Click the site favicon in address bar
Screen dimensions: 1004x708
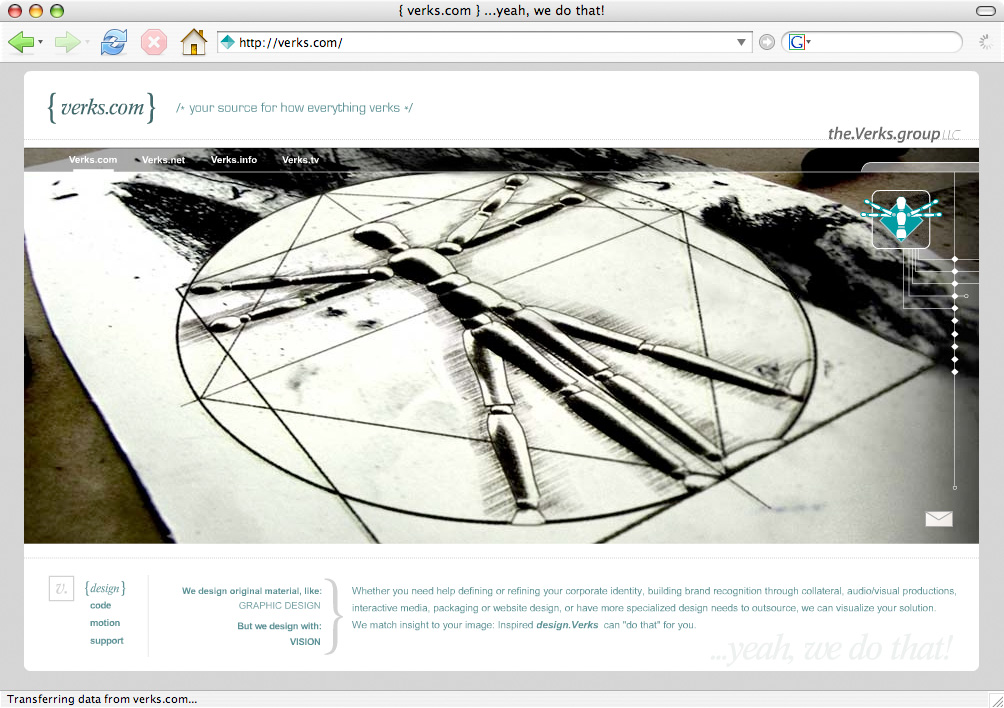[x=227, y=42]
